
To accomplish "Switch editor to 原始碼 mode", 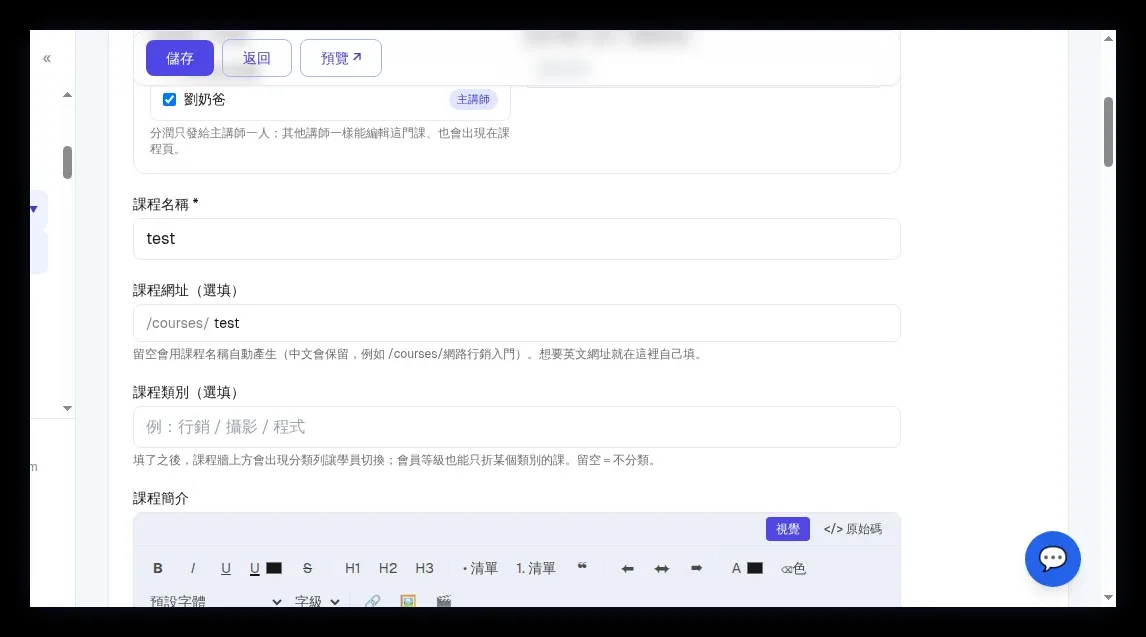I will point(853,529).
